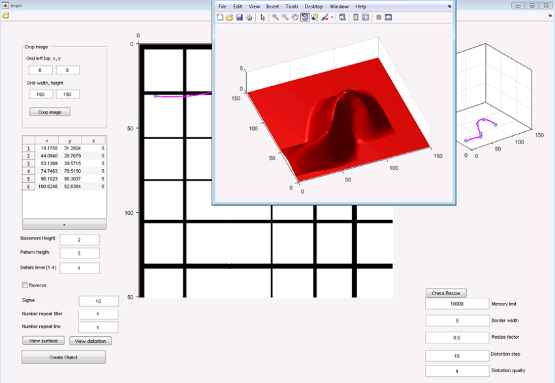
Task: Open the Insert menu in figure window
Action: click(273, 6)
